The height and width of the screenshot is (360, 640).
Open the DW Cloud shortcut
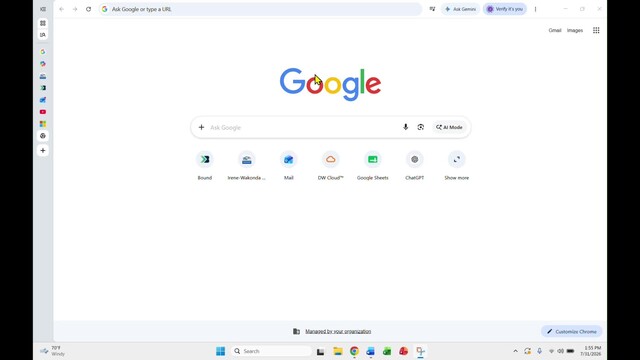[331, 166]
